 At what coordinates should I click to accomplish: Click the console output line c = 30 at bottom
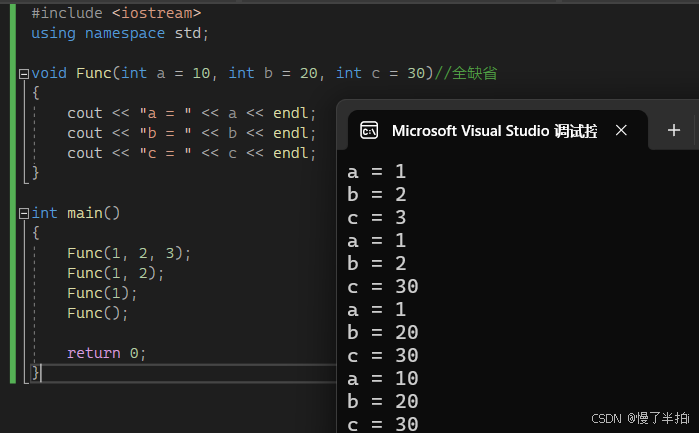382,424
